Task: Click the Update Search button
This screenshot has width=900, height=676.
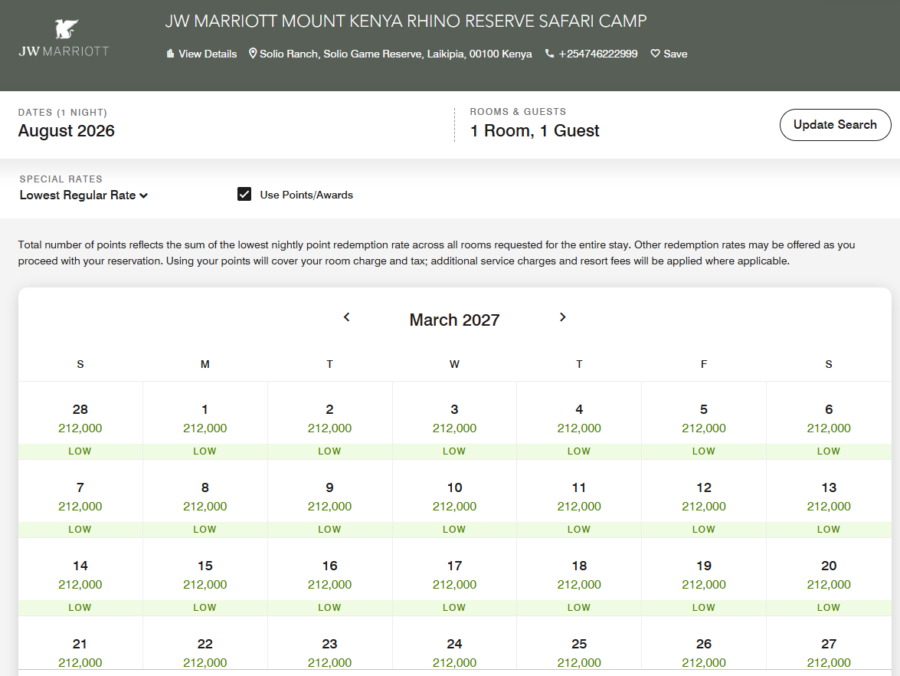Action: click(x=835, y=125)
